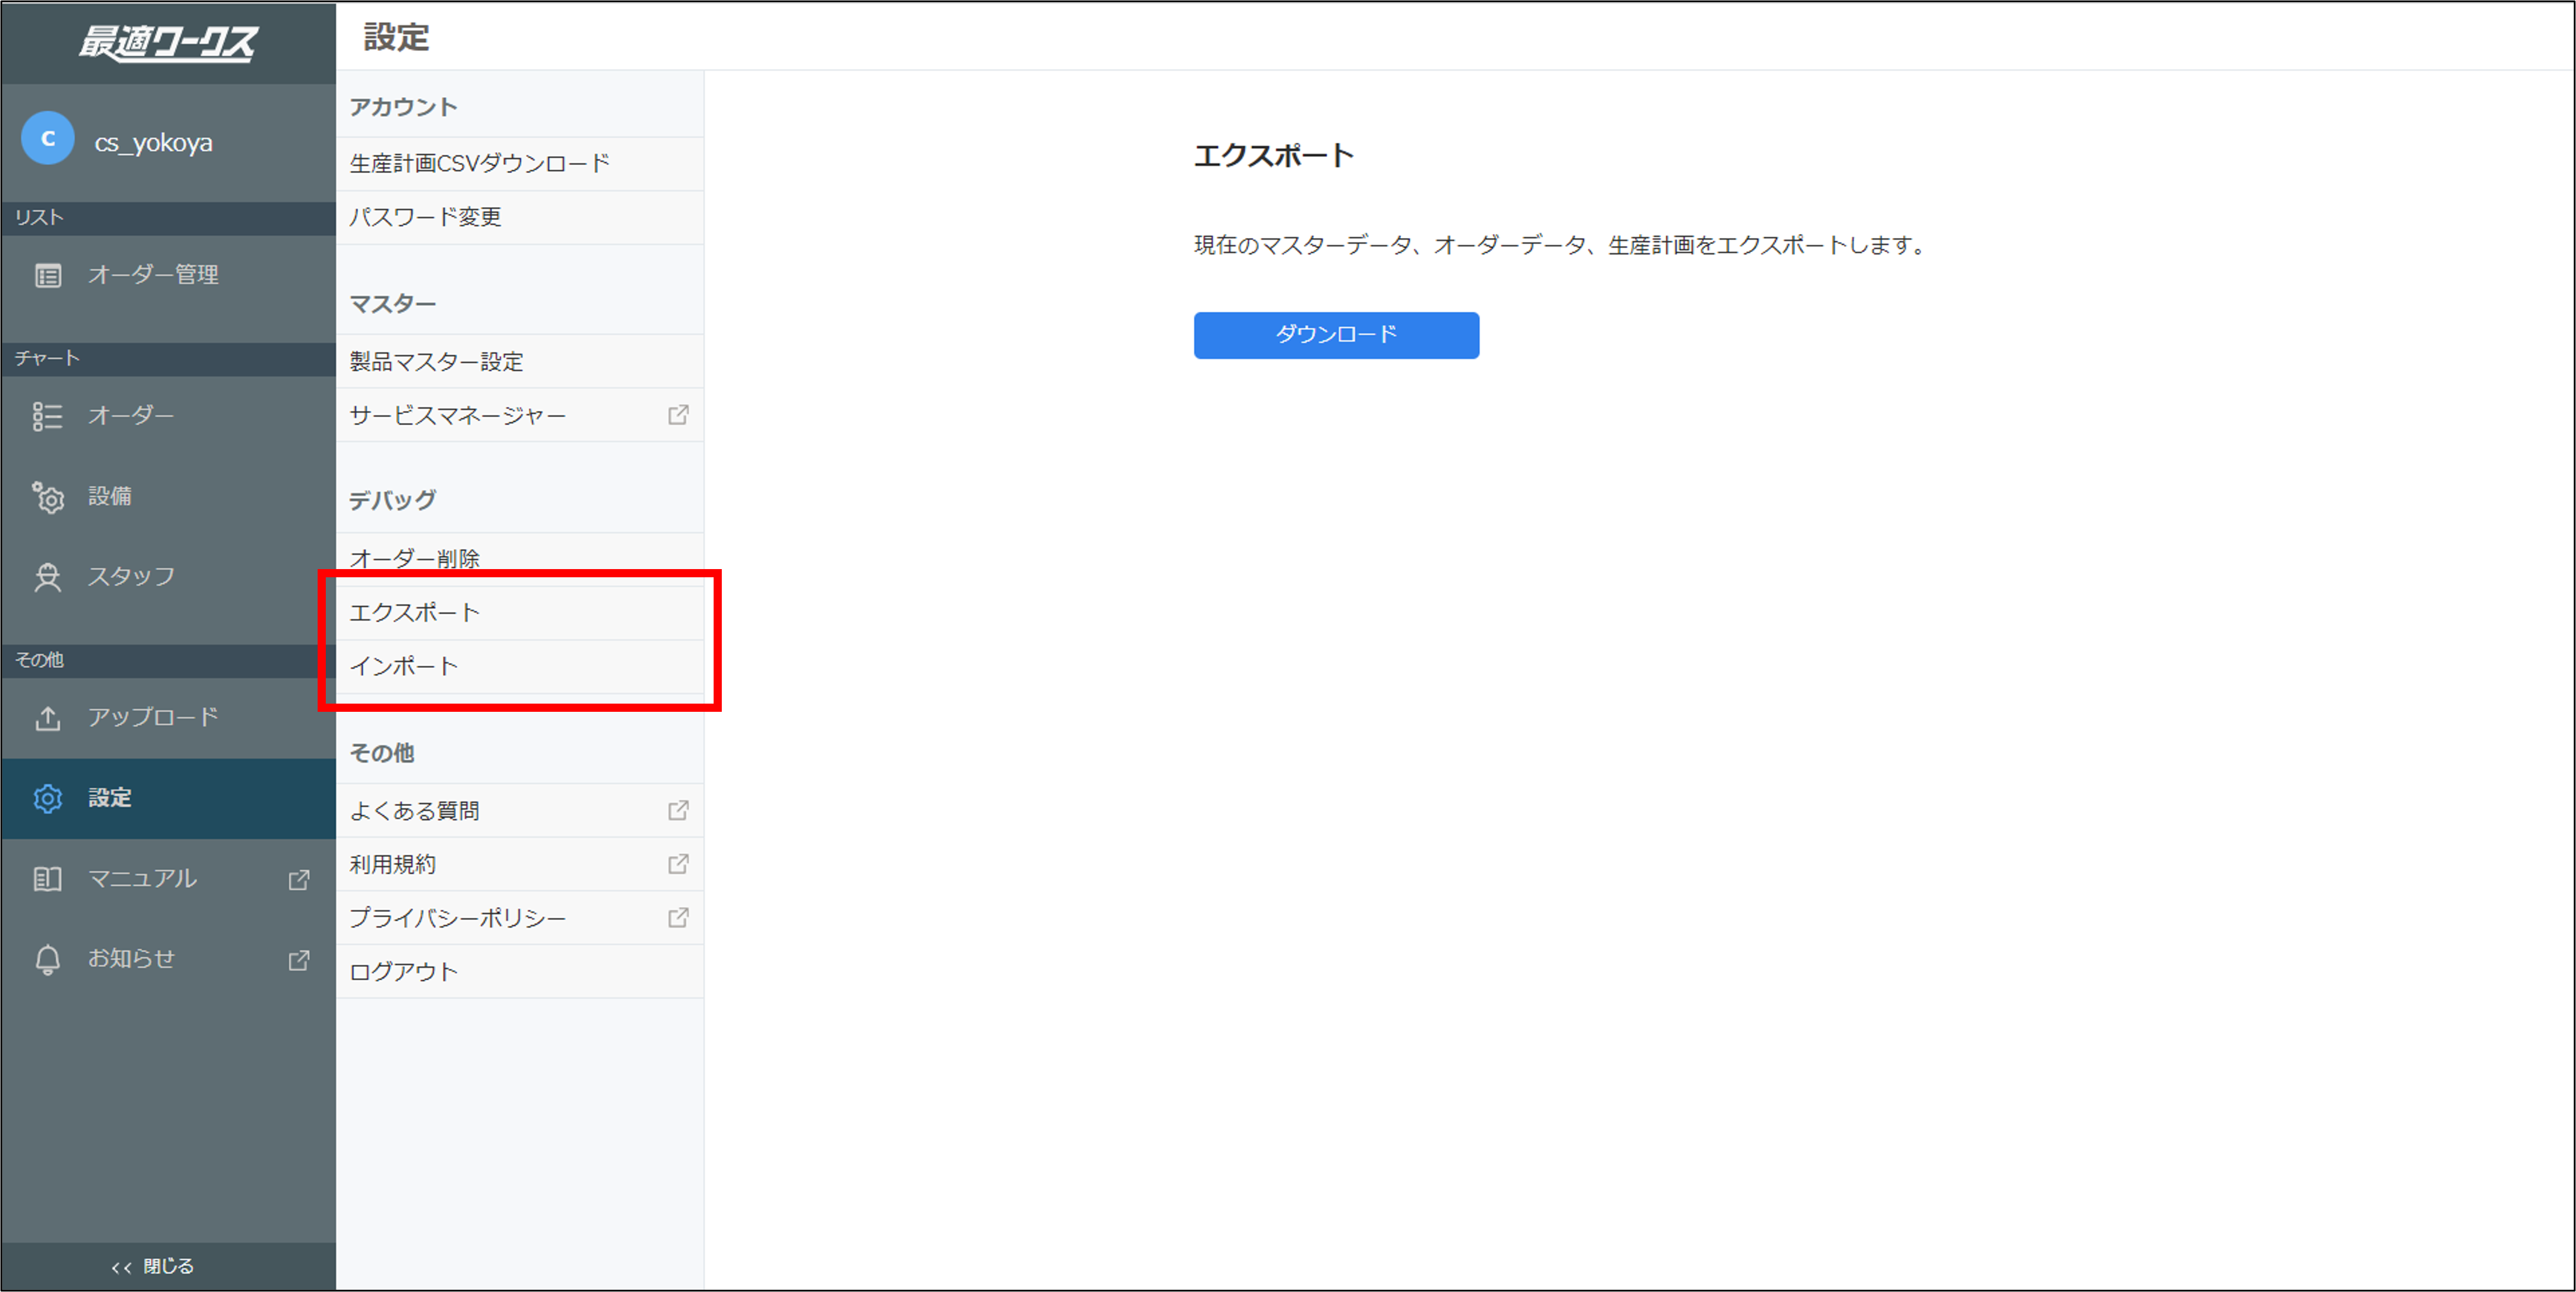
Task: Click the cs_yokoya user avatar icon
Action: [x=48, y=139]
